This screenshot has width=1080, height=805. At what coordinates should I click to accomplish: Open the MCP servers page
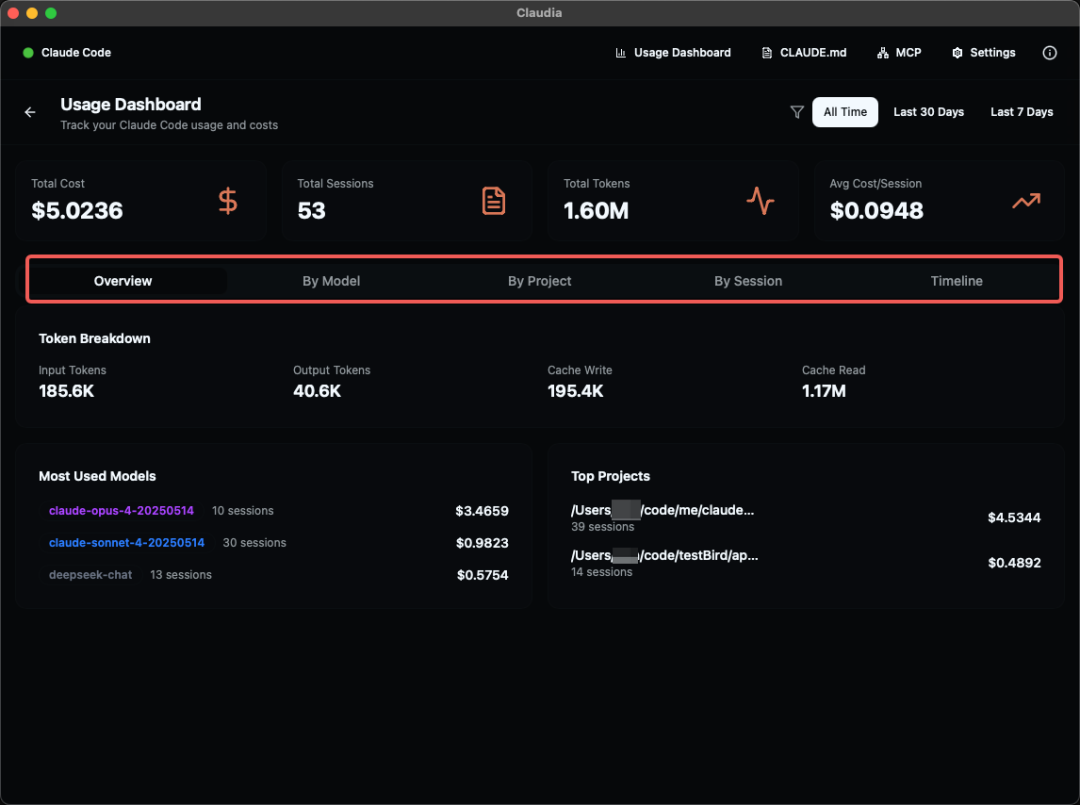click(900, 53)
